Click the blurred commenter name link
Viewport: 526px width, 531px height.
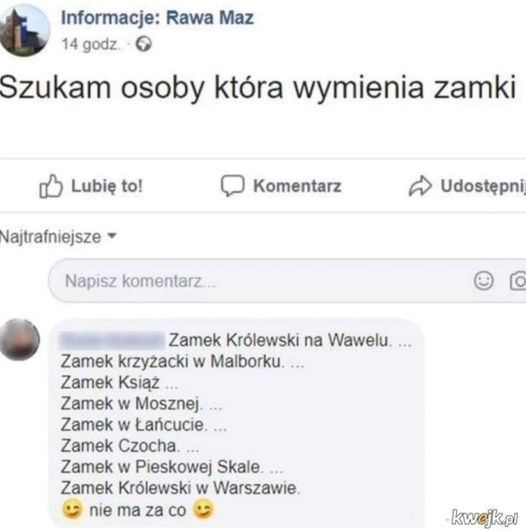[111, 340]
